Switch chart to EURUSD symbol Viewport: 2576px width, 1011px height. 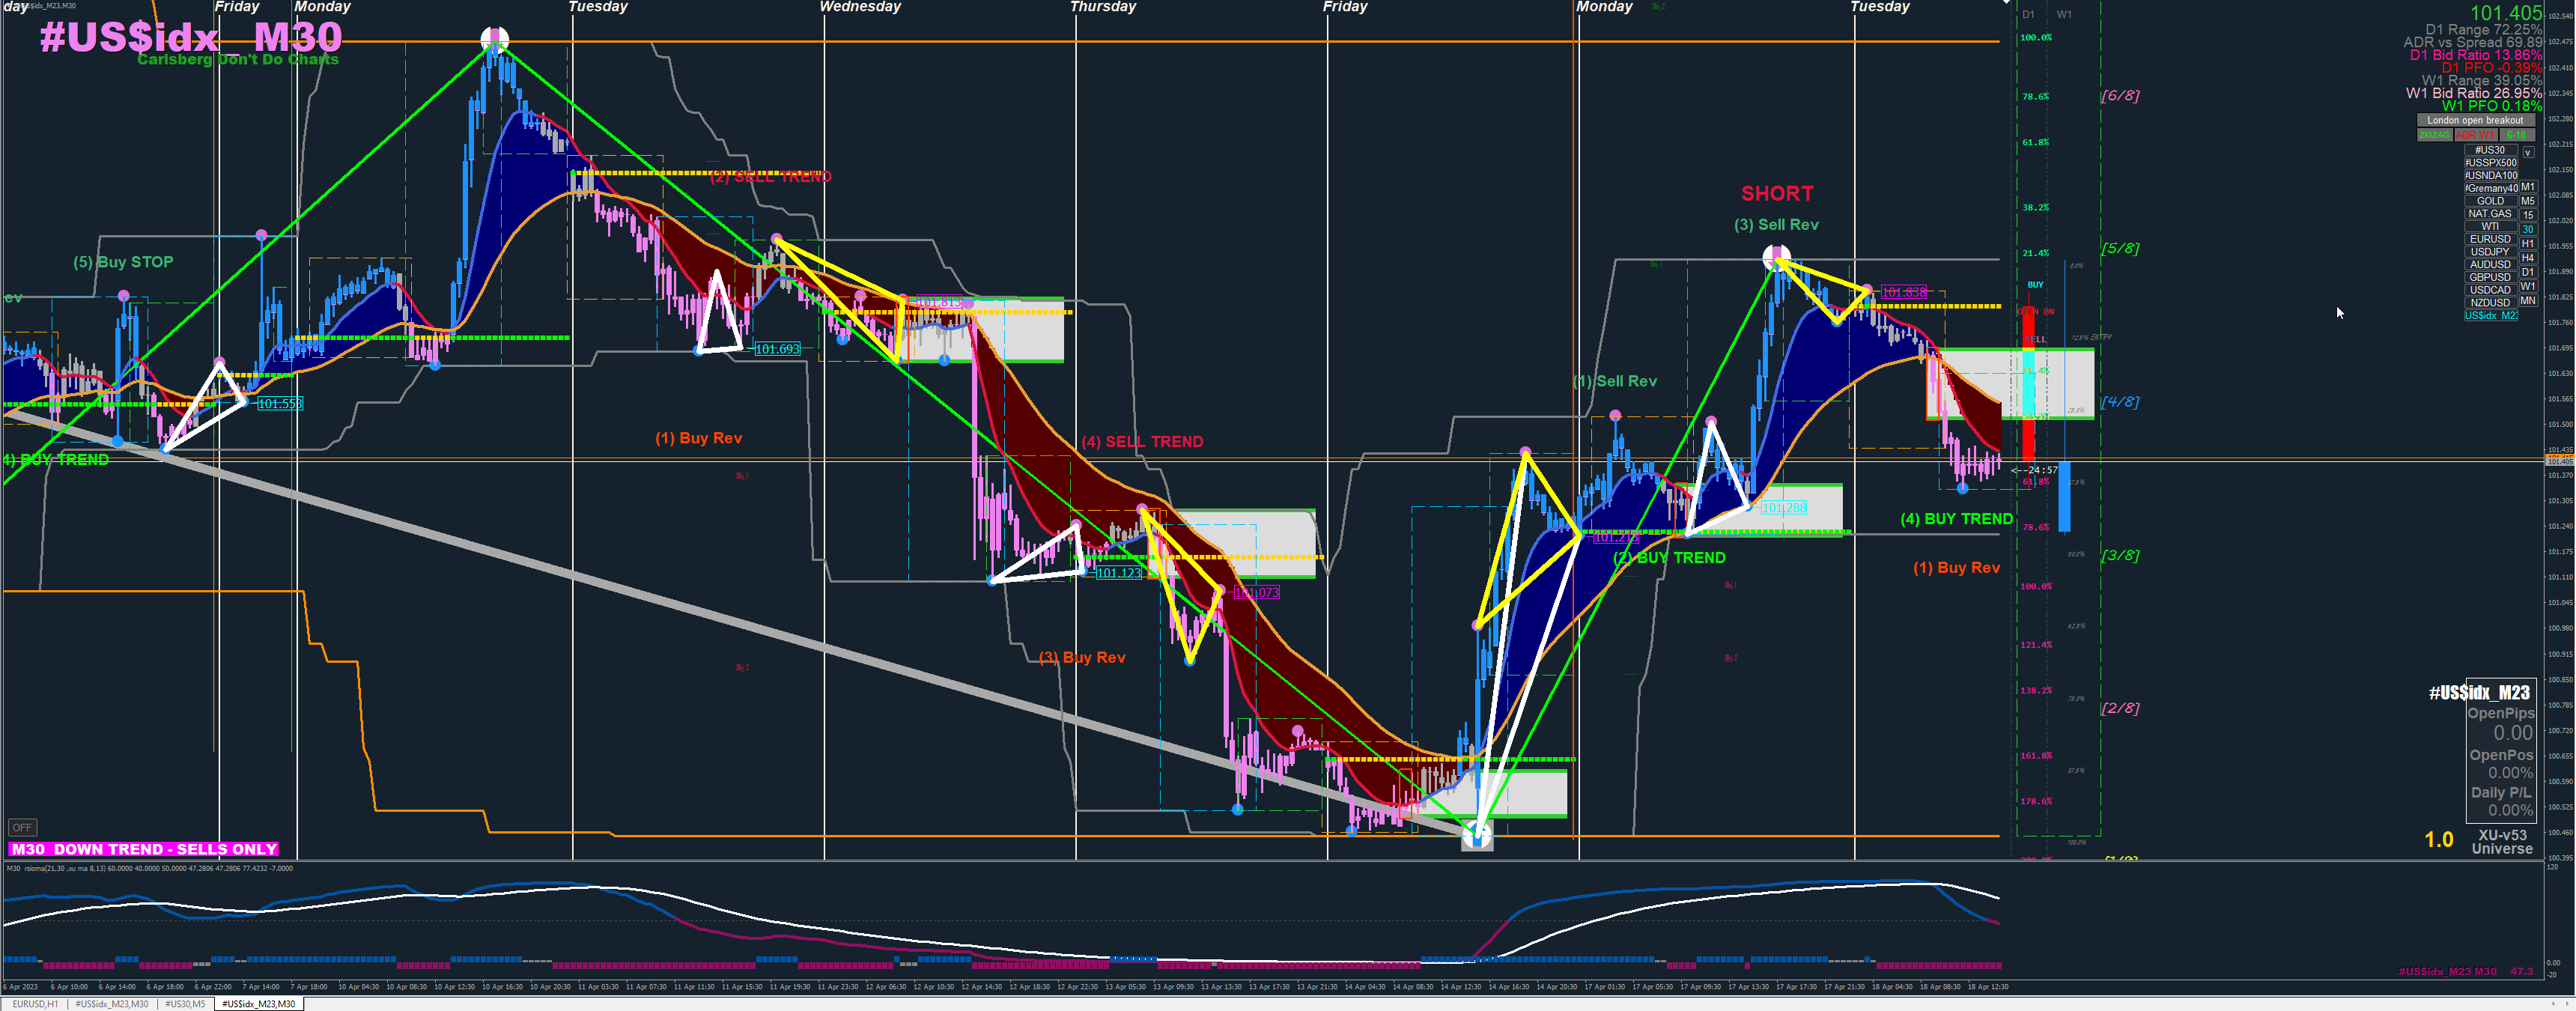point(2491,239)
